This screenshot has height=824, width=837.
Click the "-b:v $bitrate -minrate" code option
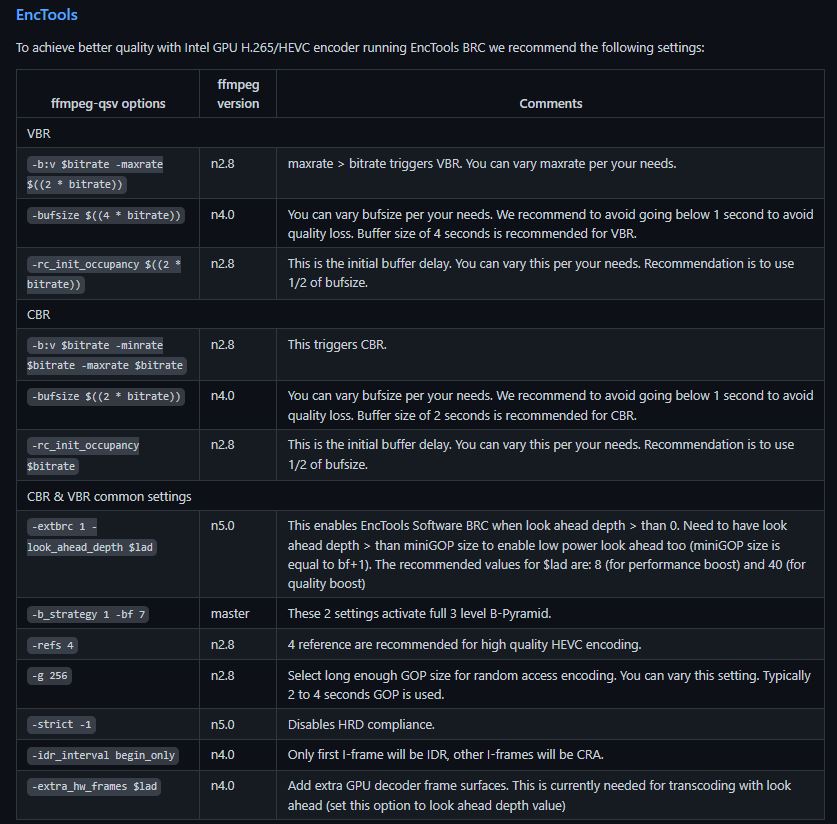95,345
